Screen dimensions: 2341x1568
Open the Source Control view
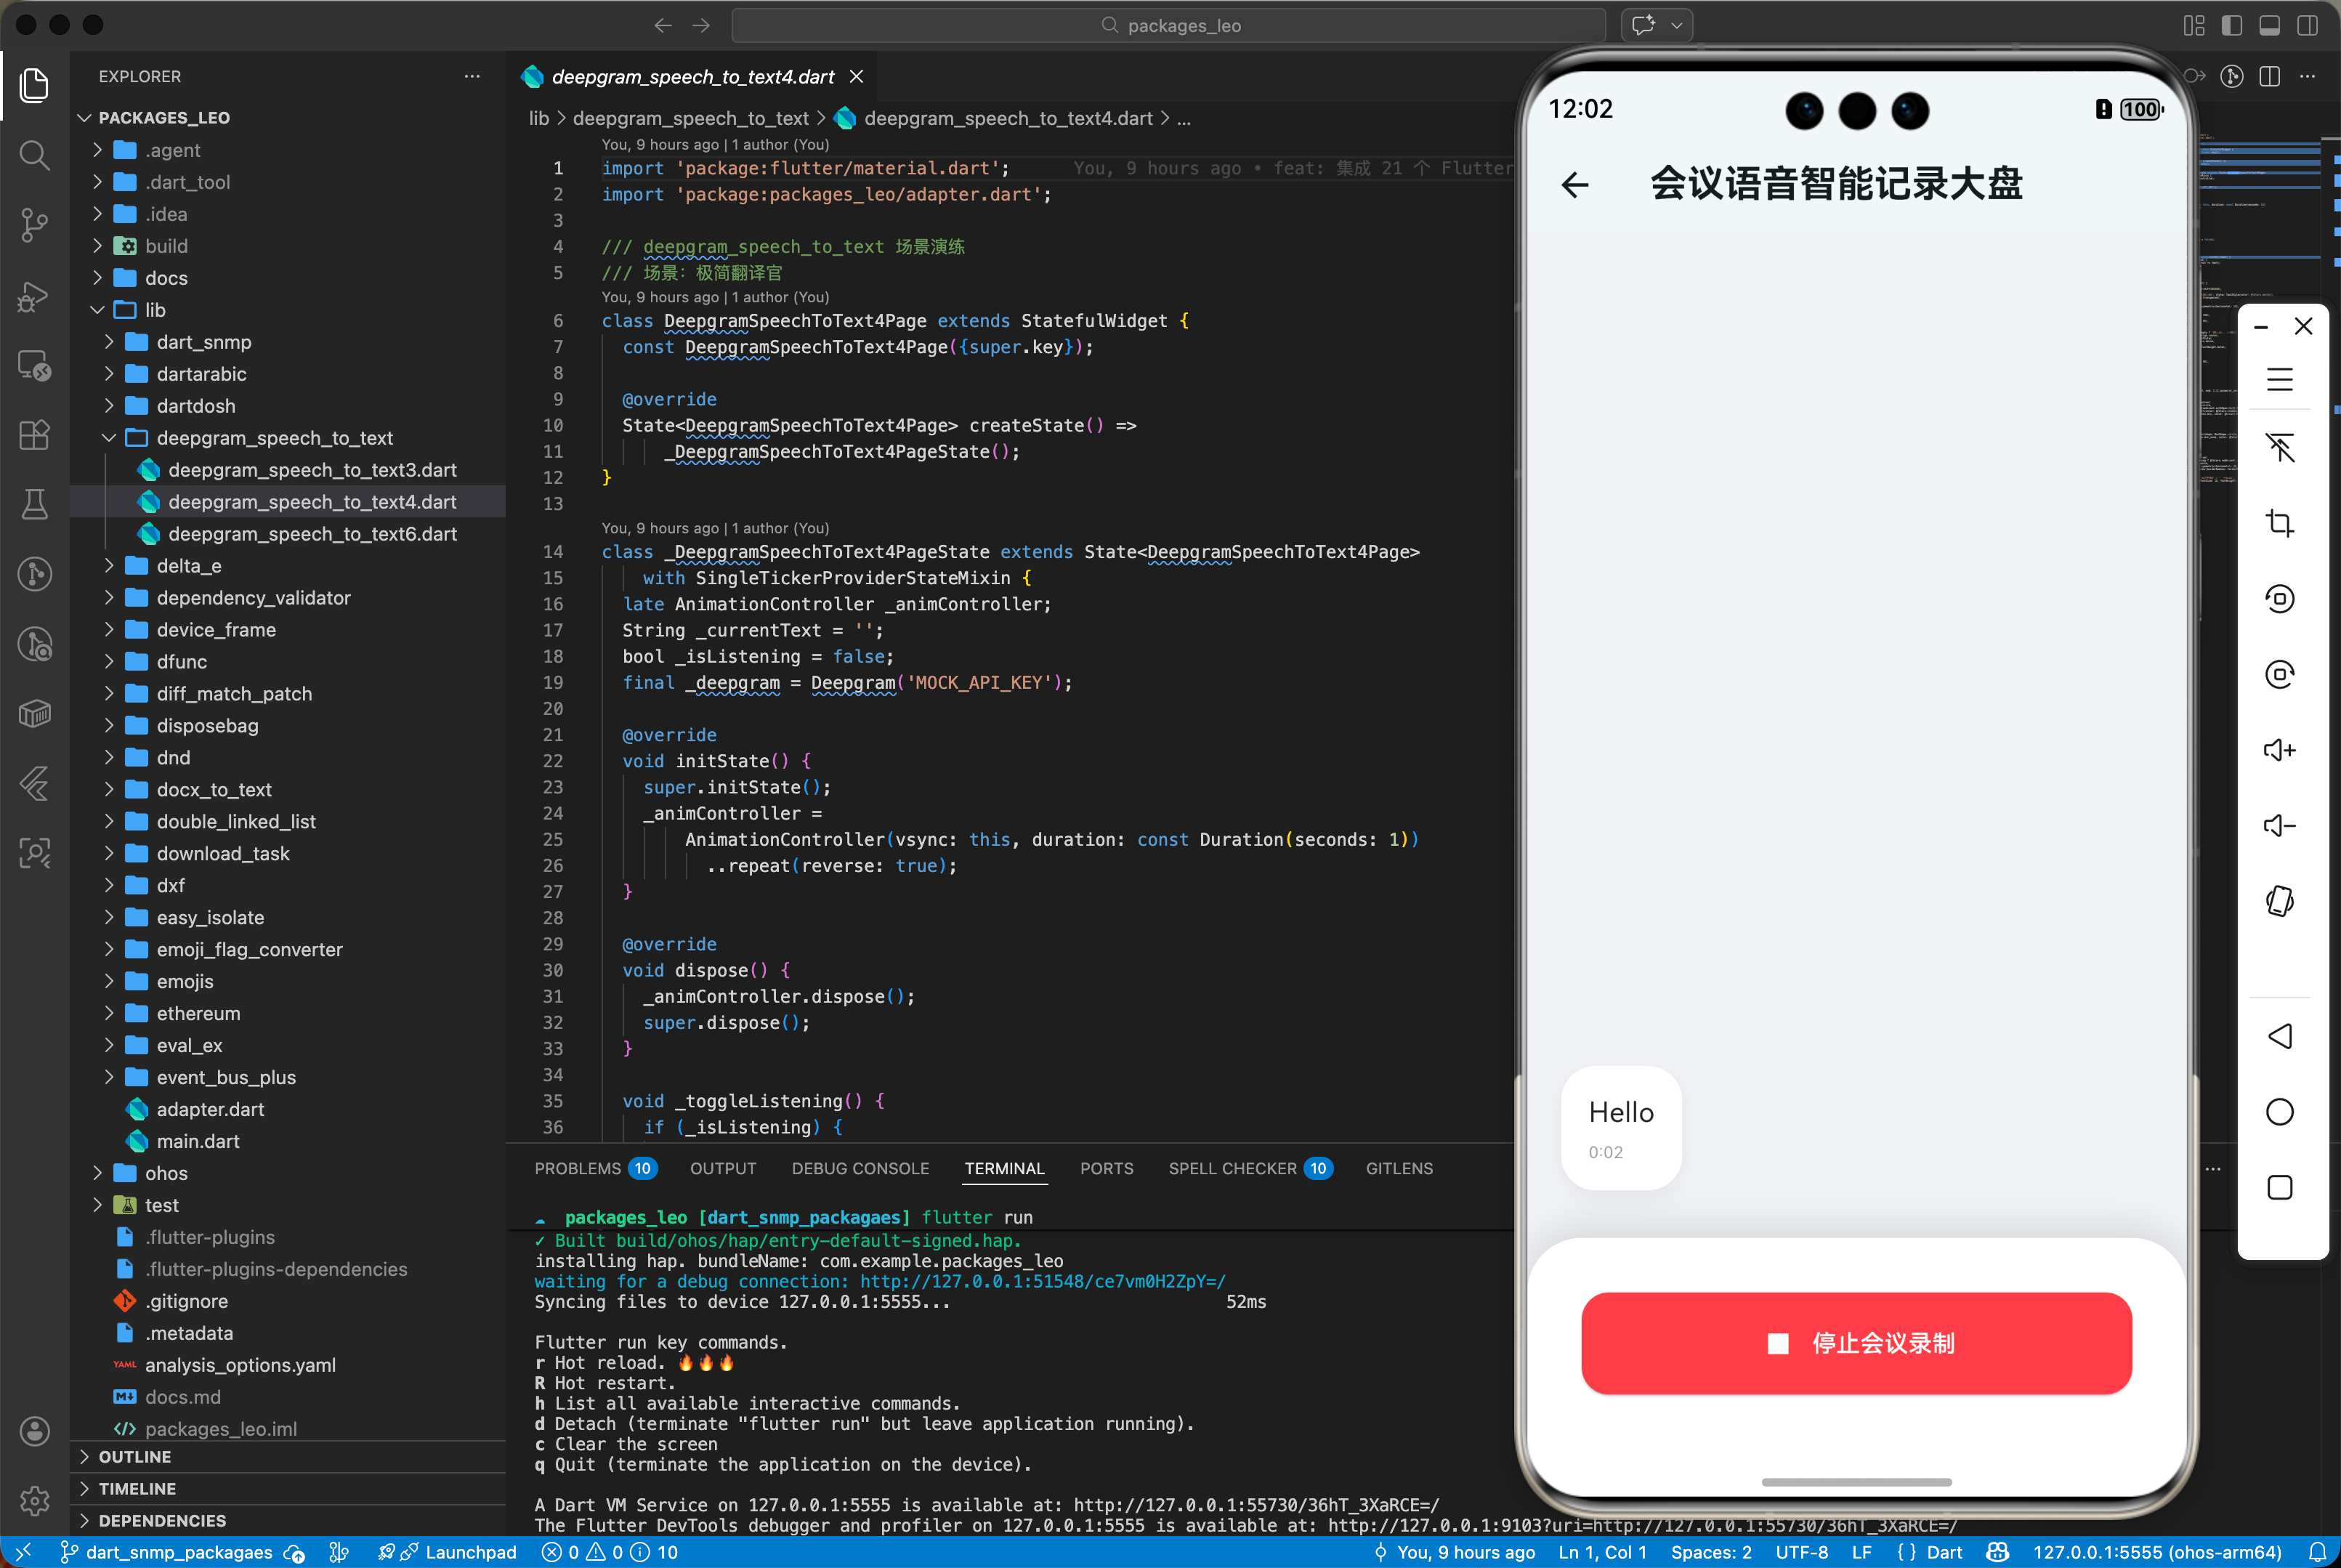[34, 224]
